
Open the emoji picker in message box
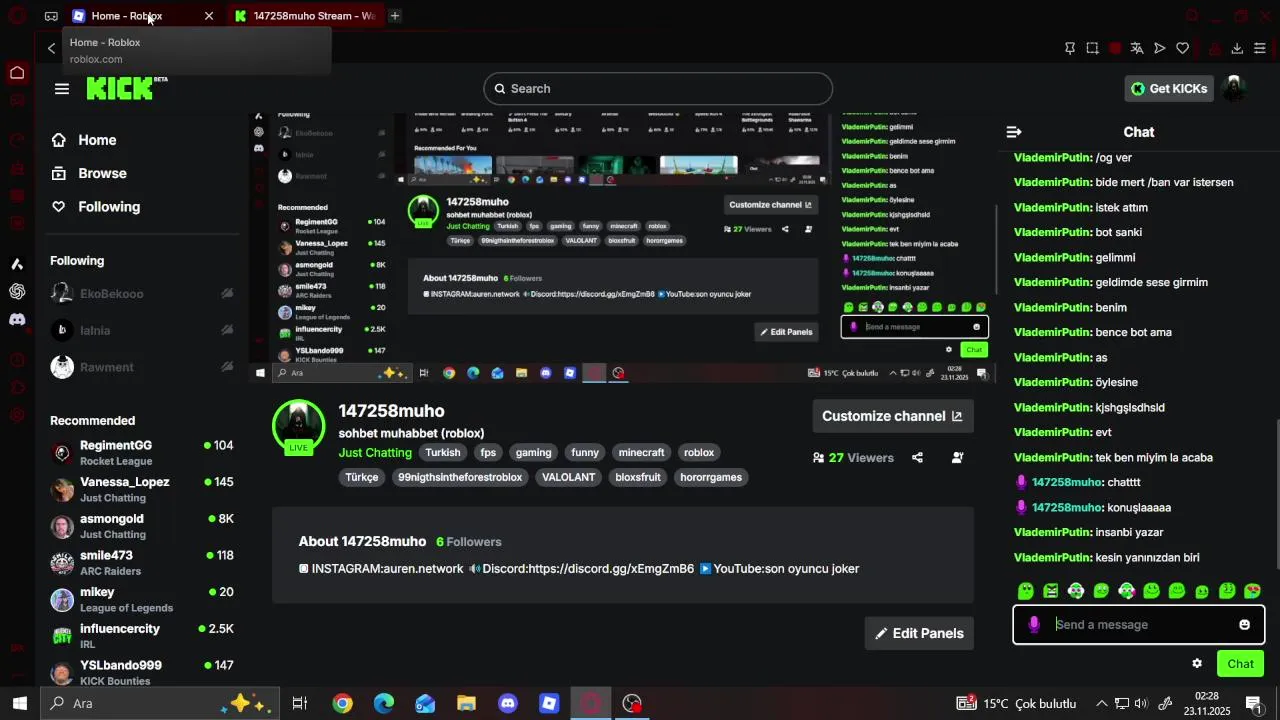(x=1244, y=625)
